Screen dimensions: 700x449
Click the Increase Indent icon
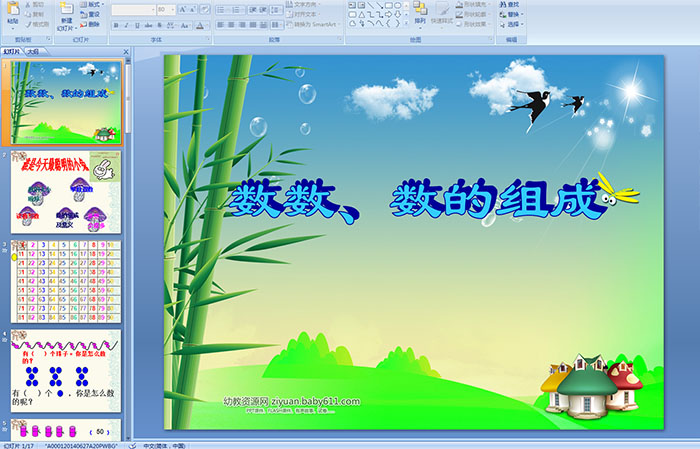tap(263, 9)
